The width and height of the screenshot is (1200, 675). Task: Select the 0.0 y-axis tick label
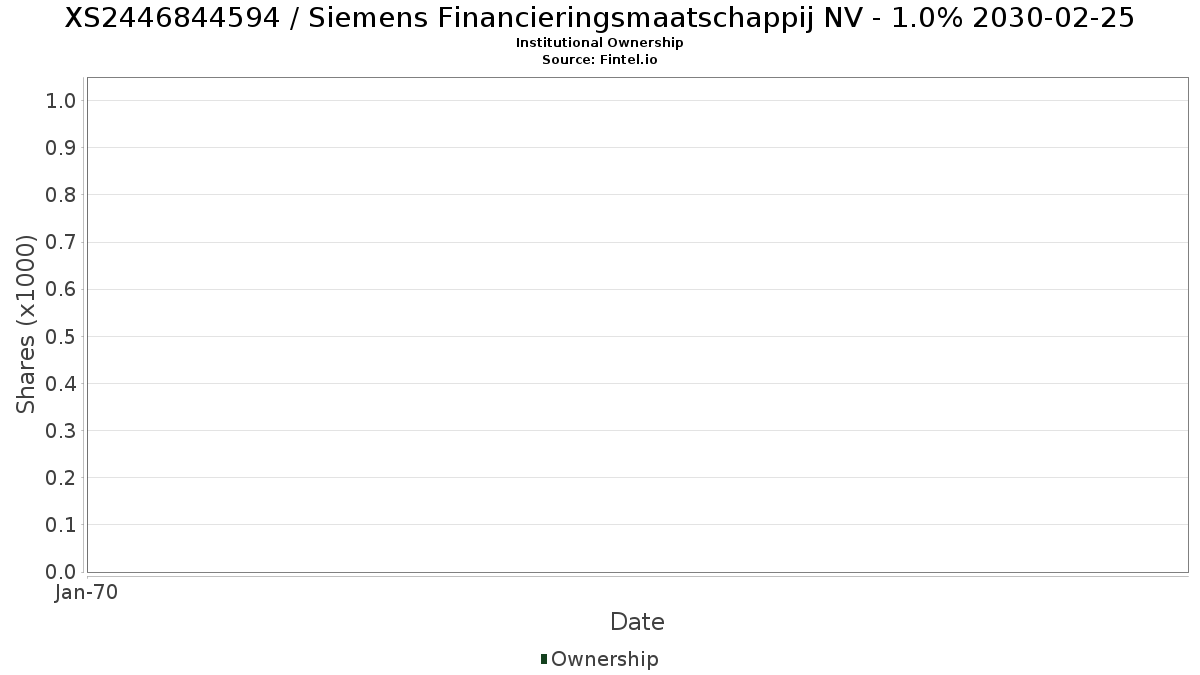(61, 572)
